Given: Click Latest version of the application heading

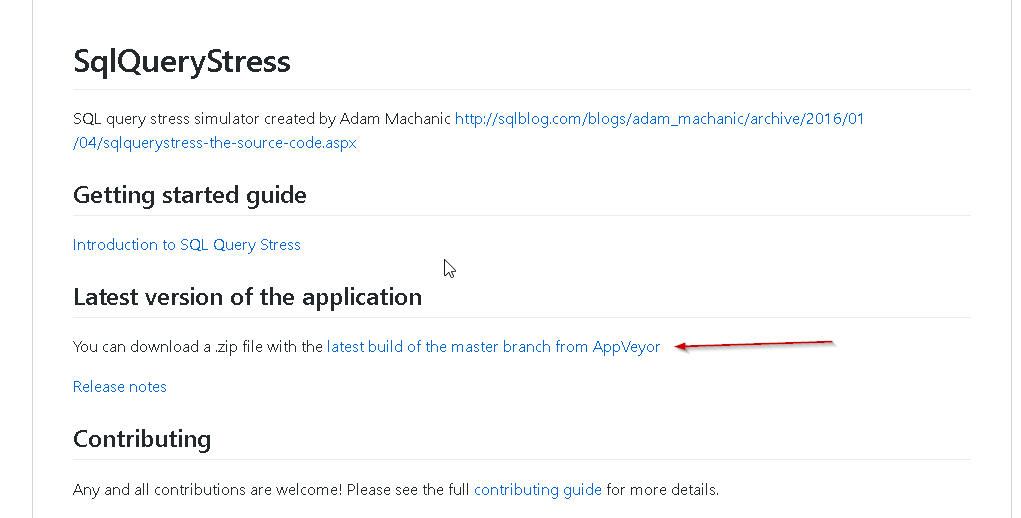Looking at the screenshot, I should click(x=247, y=297).
